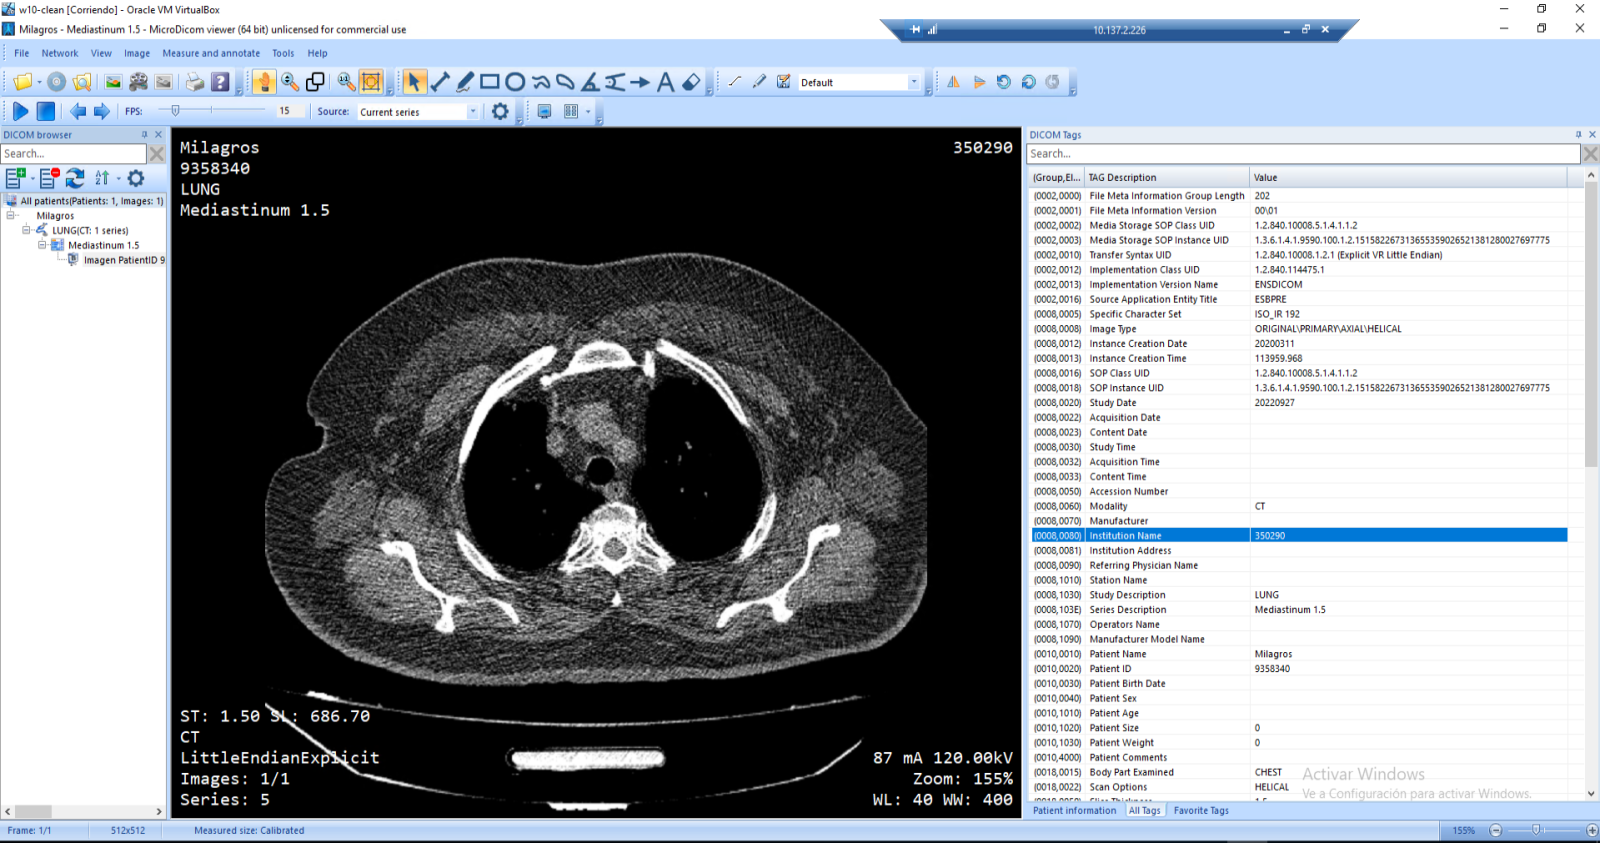Switch to the All Tags tab
This screenshot has width=1600, height=843.
(1144, 810)
